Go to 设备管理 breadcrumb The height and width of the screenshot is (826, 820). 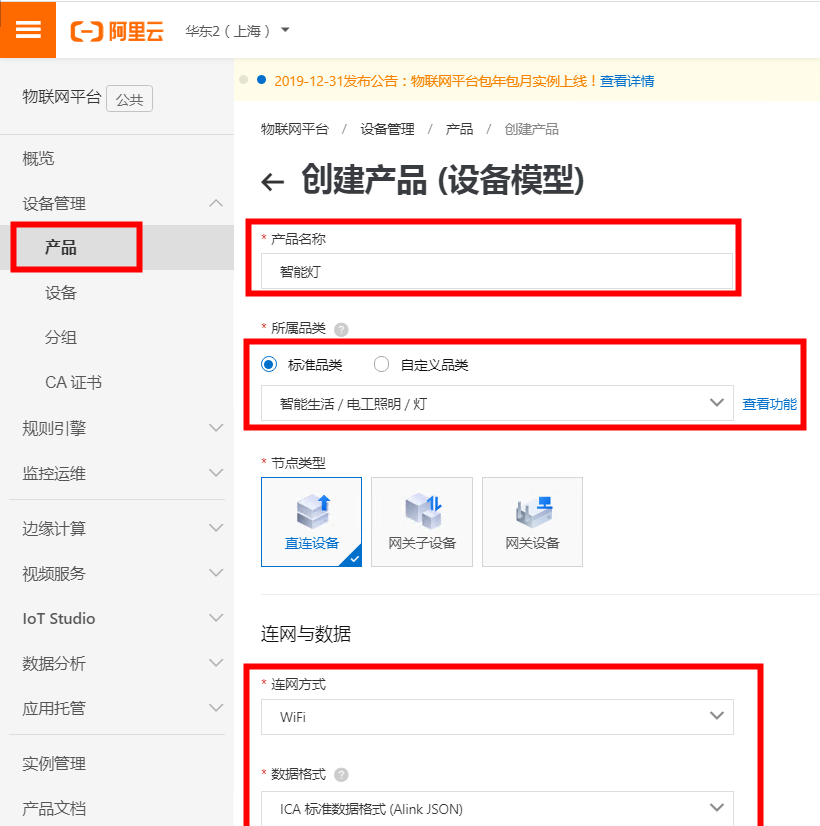click(387, 129)
